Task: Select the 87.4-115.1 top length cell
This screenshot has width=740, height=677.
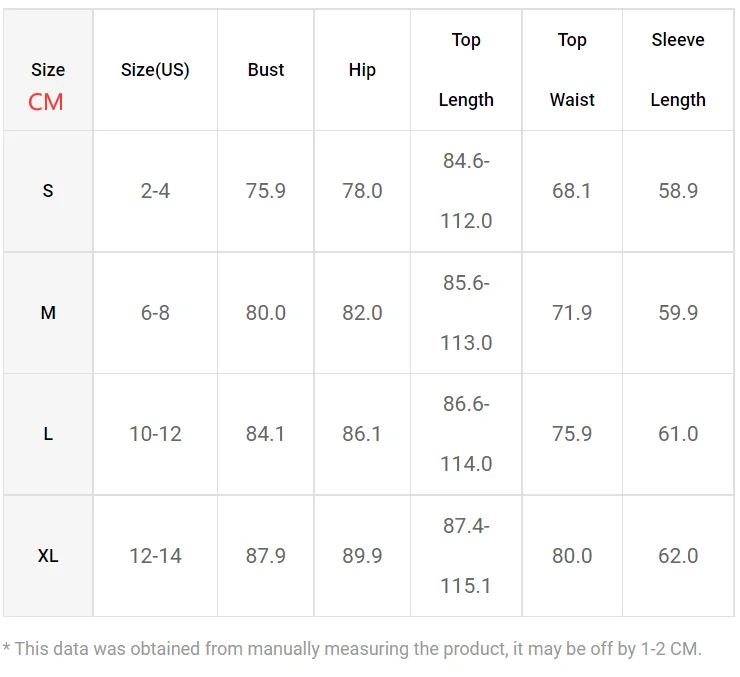Action: [x=466, y=556]
